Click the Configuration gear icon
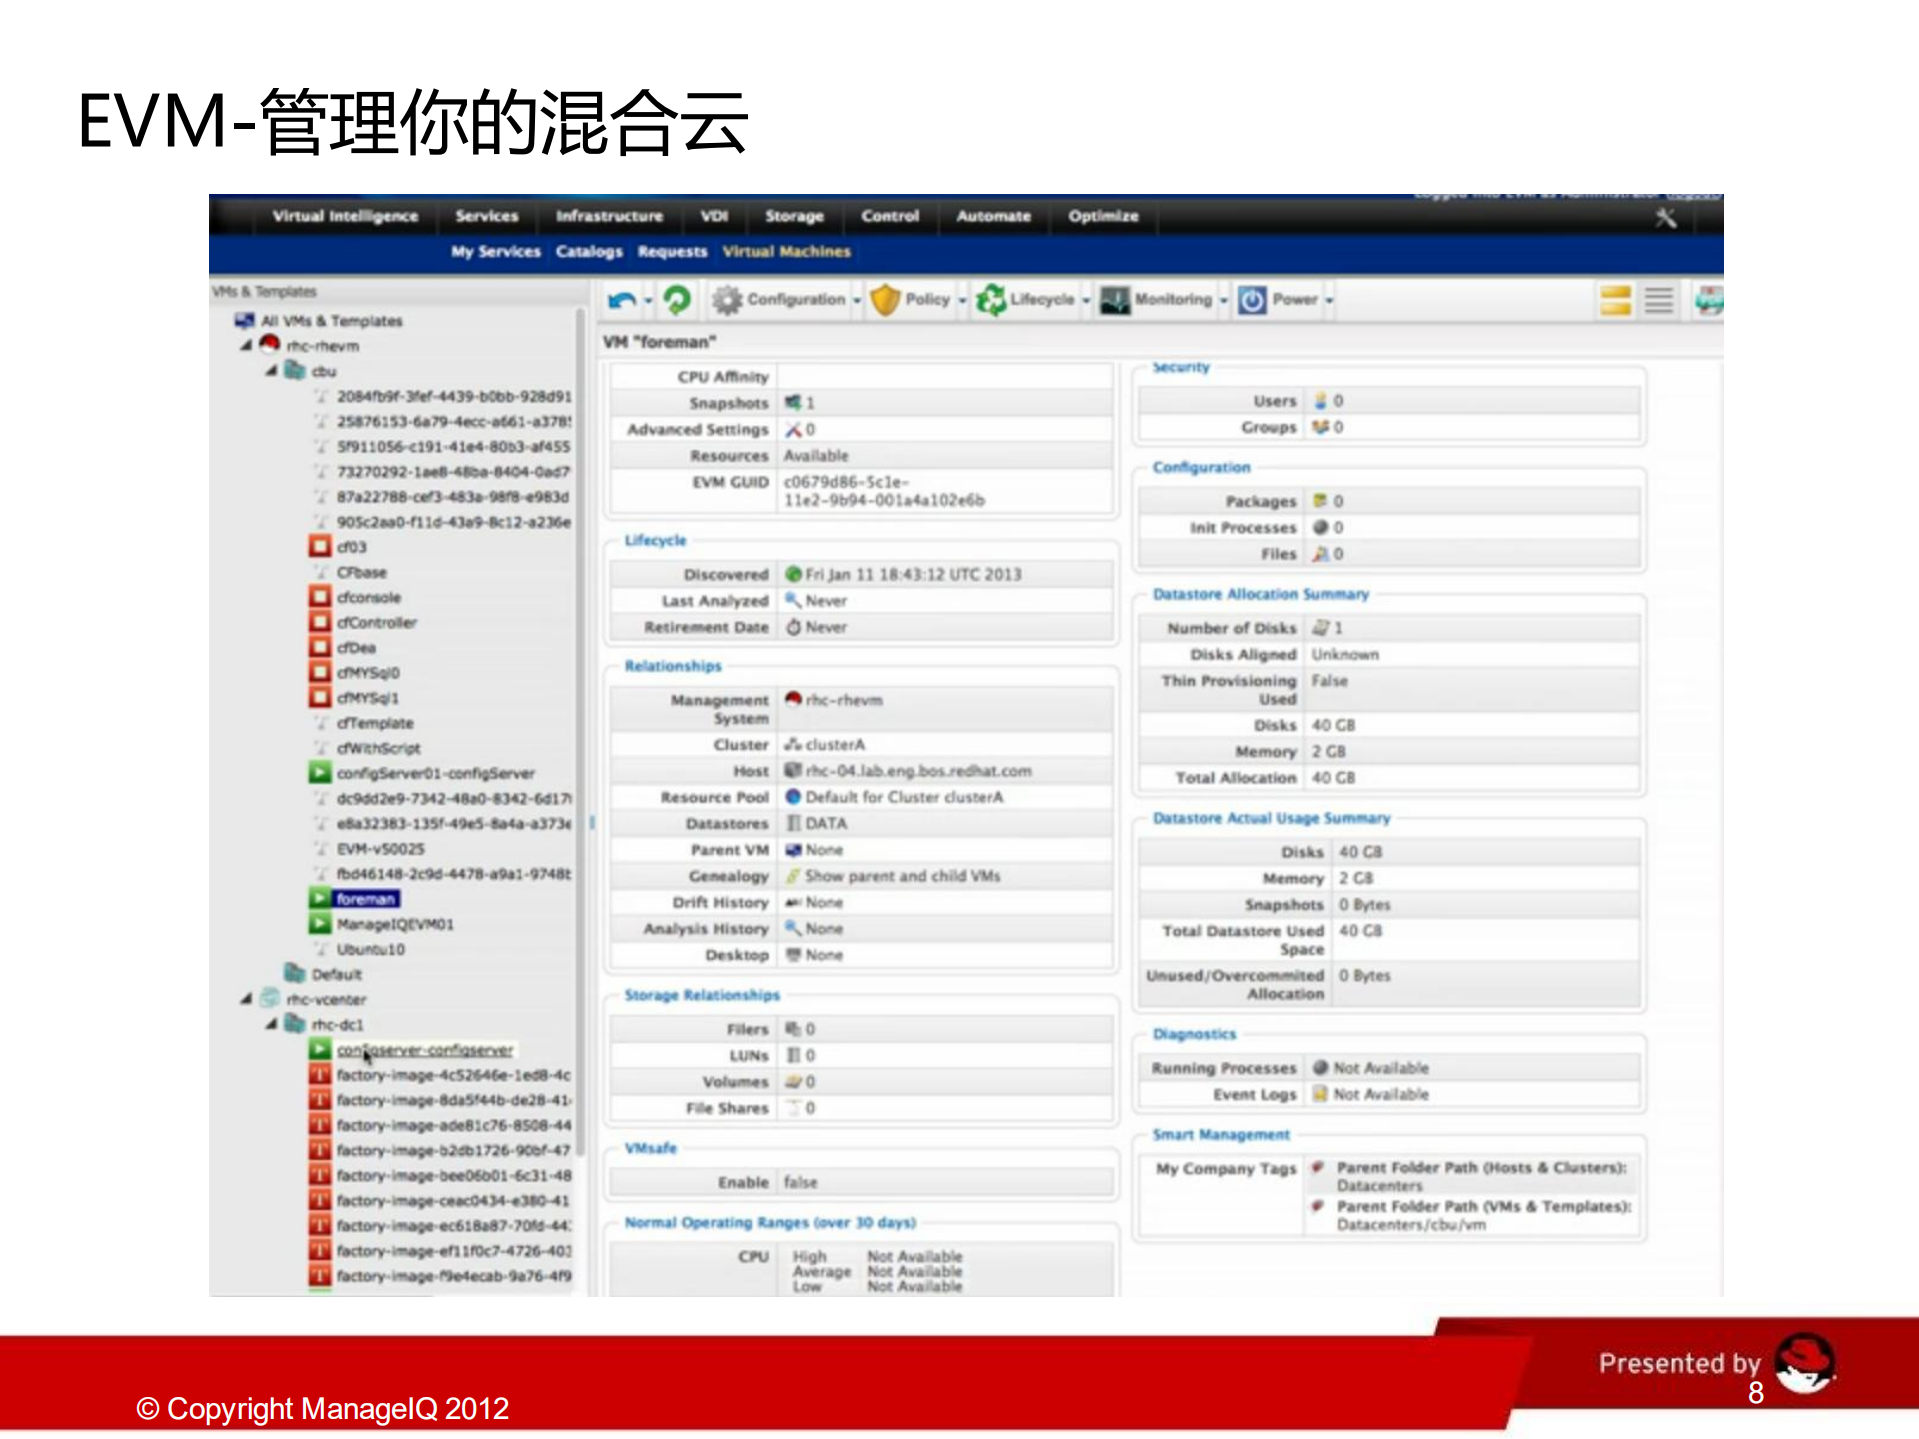The image size is (1919, 1439). (x=728, y=299)
